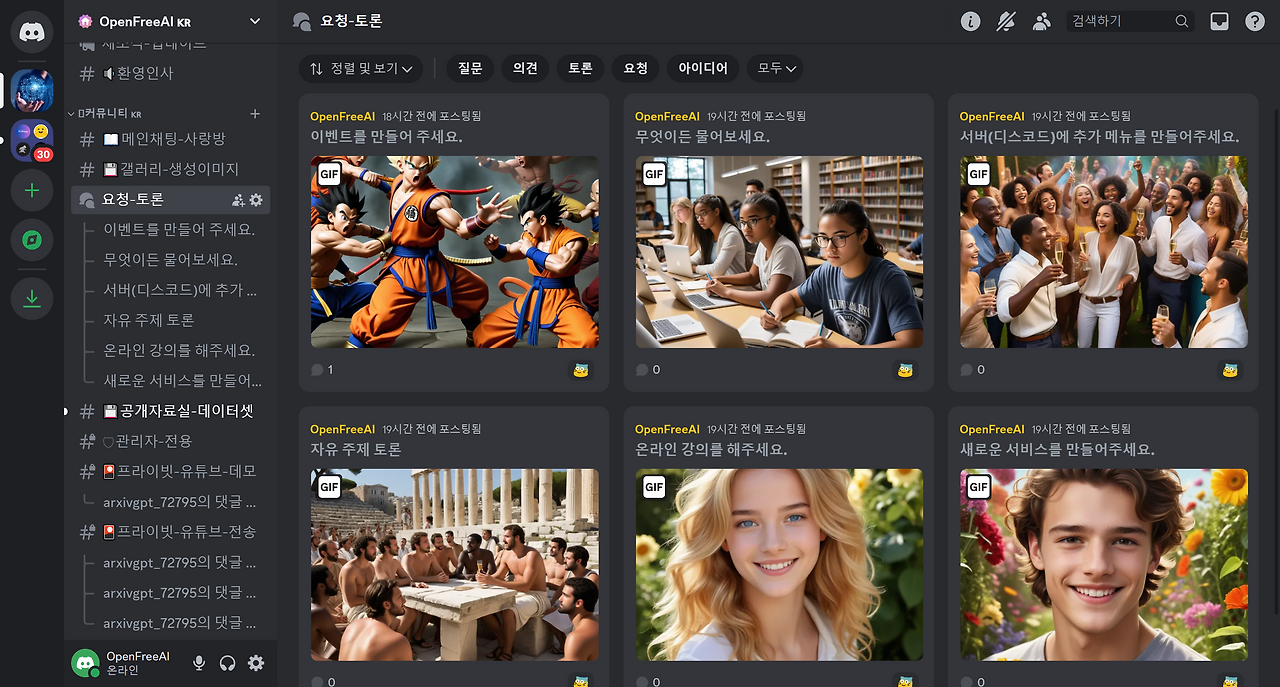Click the channel info icon in the header
The image size is (1280, 687).
[x=970, y=20]
